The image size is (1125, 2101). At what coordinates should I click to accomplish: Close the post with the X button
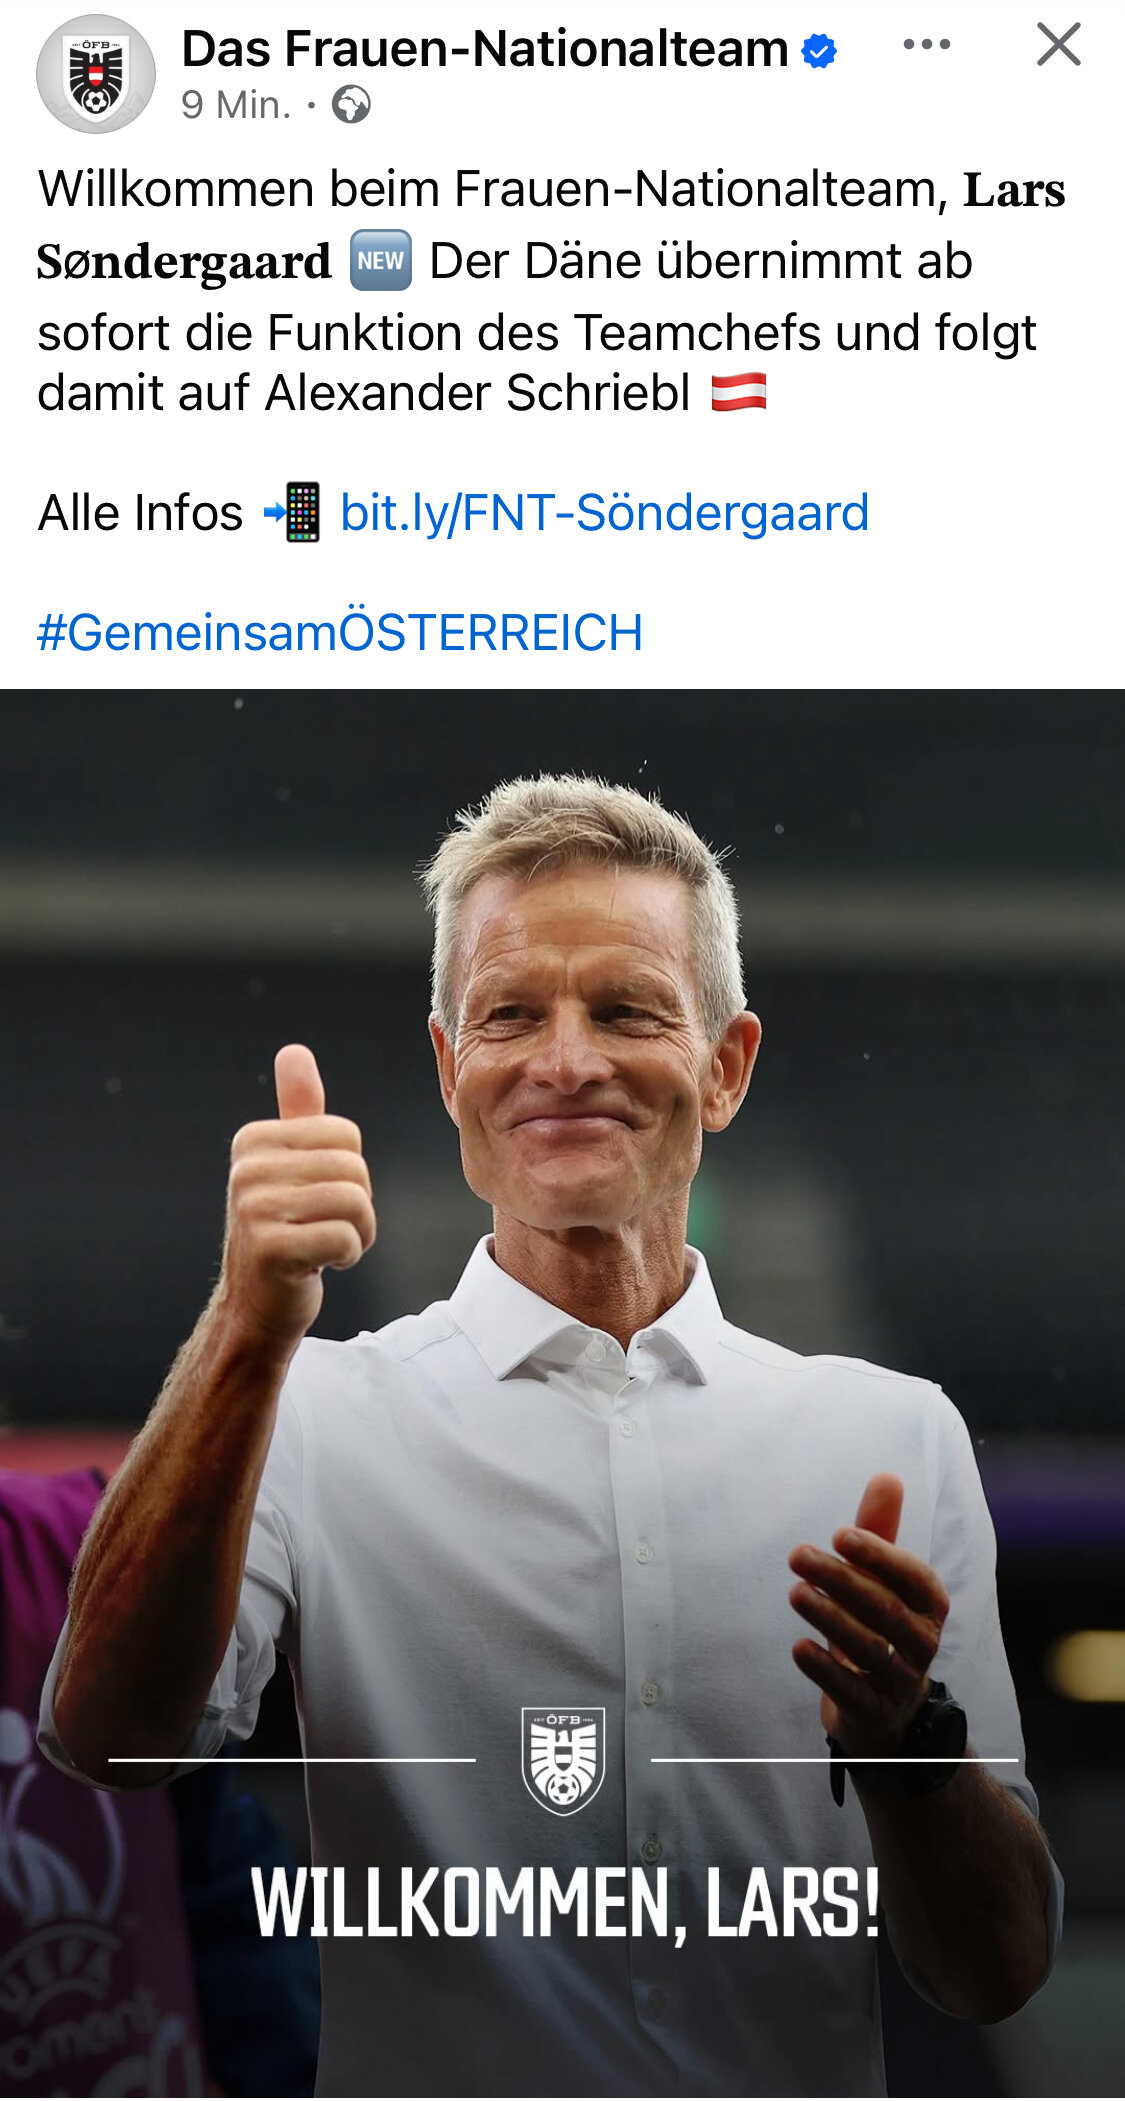coord(1059,45)
